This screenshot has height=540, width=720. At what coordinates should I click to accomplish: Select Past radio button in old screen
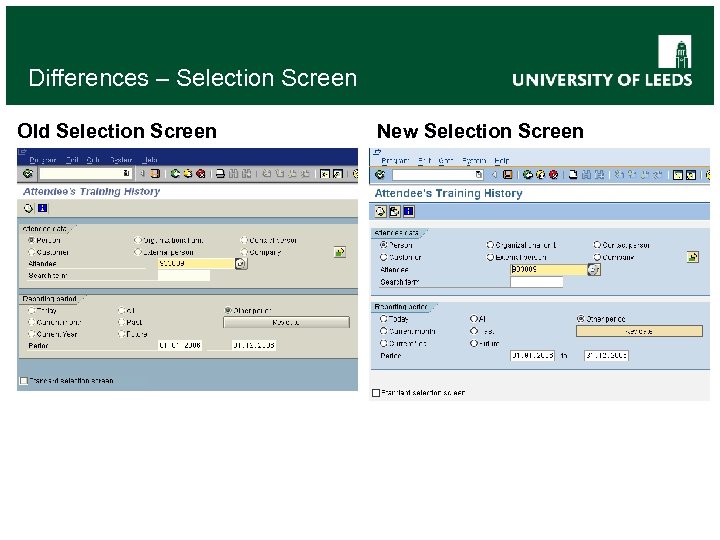click(x=122, y=322)
